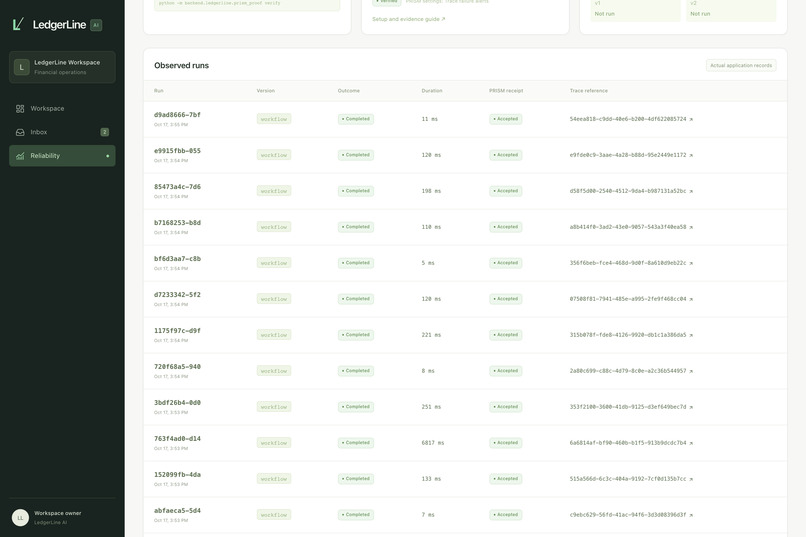
Task: Open external link icon for trace 6a6814af
Action: [x=691, y=443]
